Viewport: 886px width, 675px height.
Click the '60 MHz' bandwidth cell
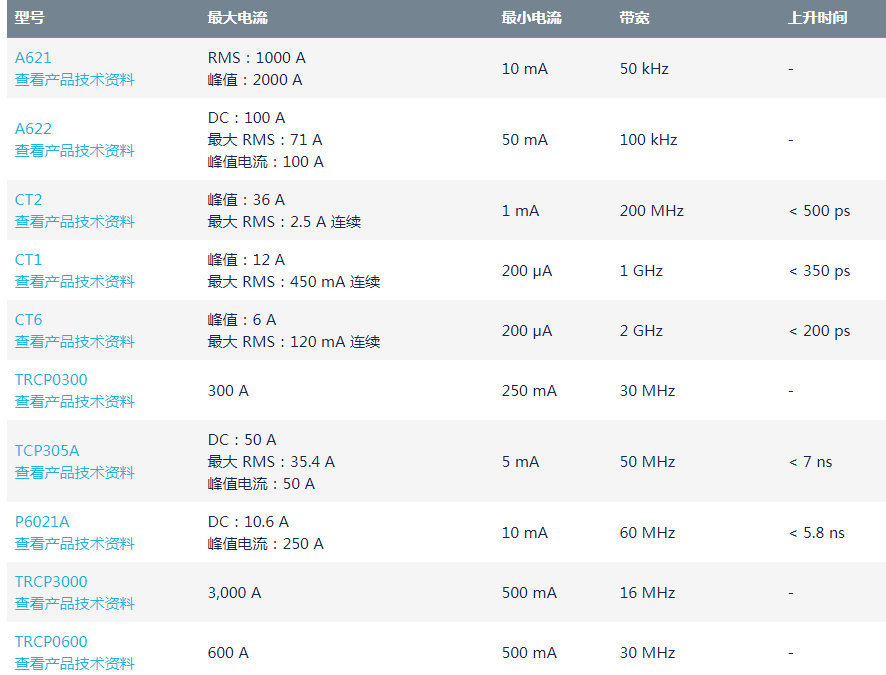(x=648, y=533)
